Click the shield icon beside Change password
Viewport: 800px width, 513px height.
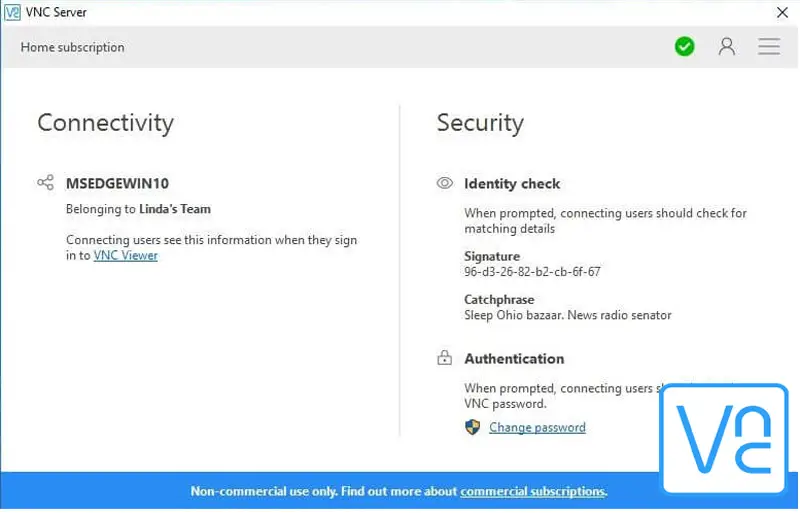473,427
